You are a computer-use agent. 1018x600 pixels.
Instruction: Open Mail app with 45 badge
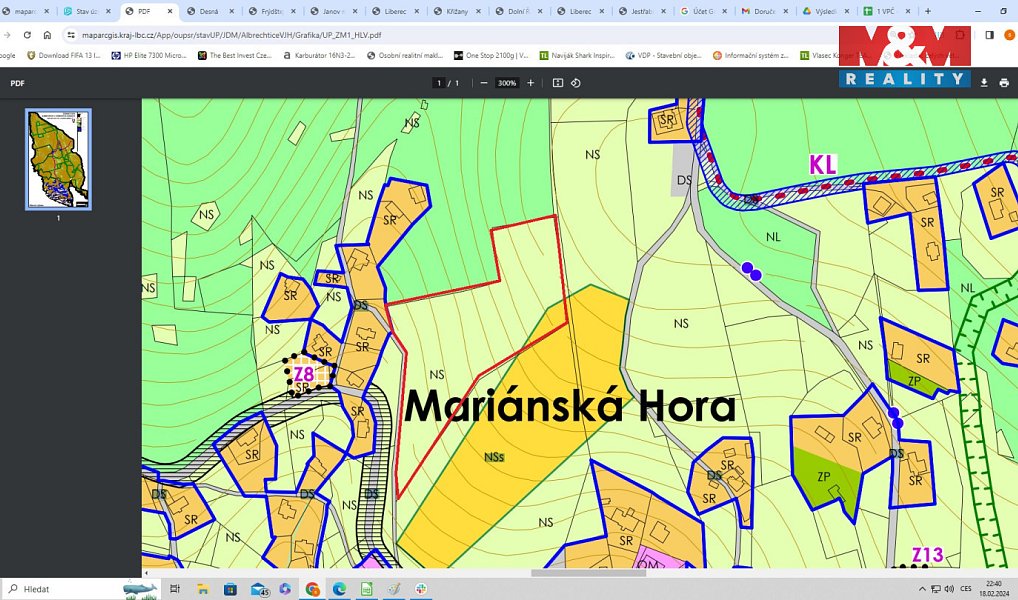[260, 590]
